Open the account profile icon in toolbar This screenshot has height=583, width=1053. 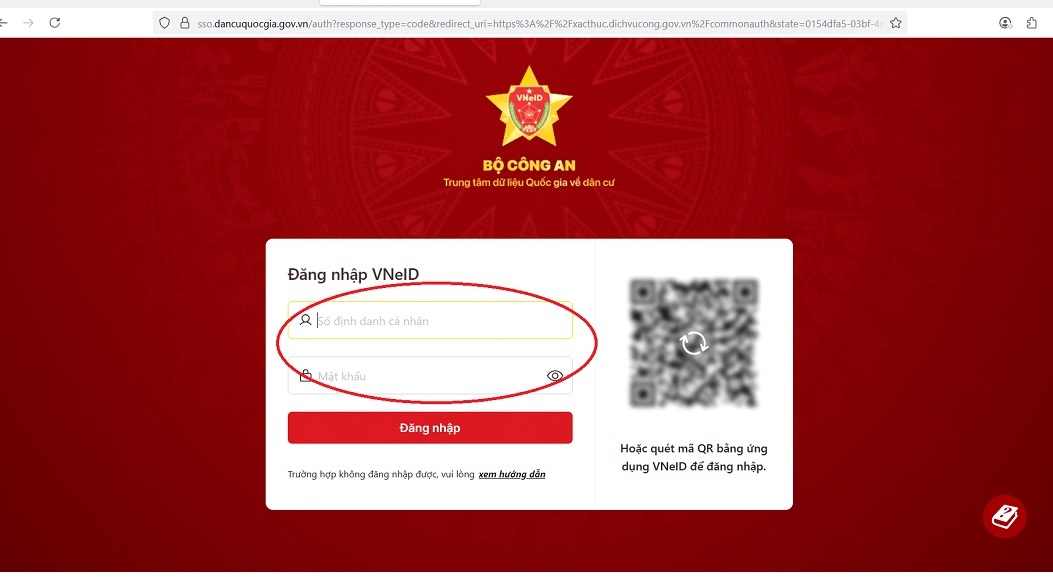pos(1005,23)
